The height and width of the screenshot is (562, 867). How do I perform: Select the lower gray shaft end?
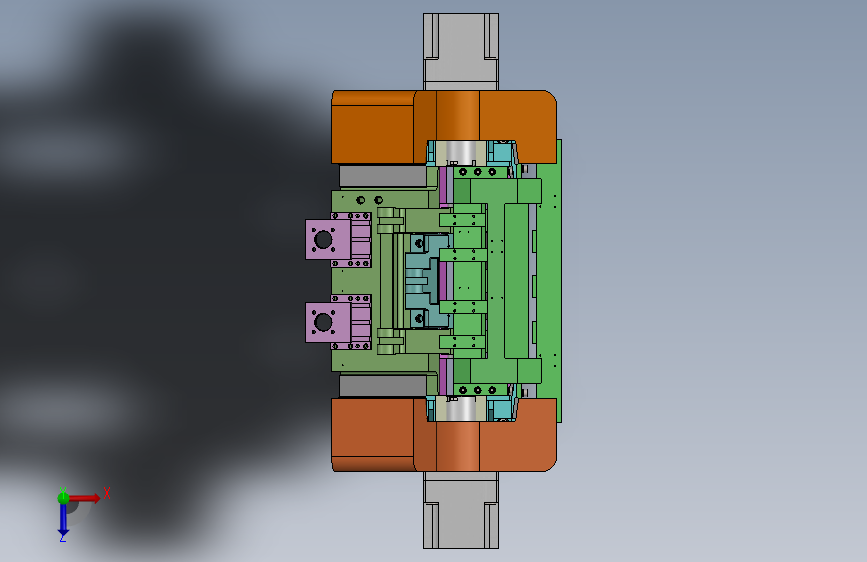461,510
